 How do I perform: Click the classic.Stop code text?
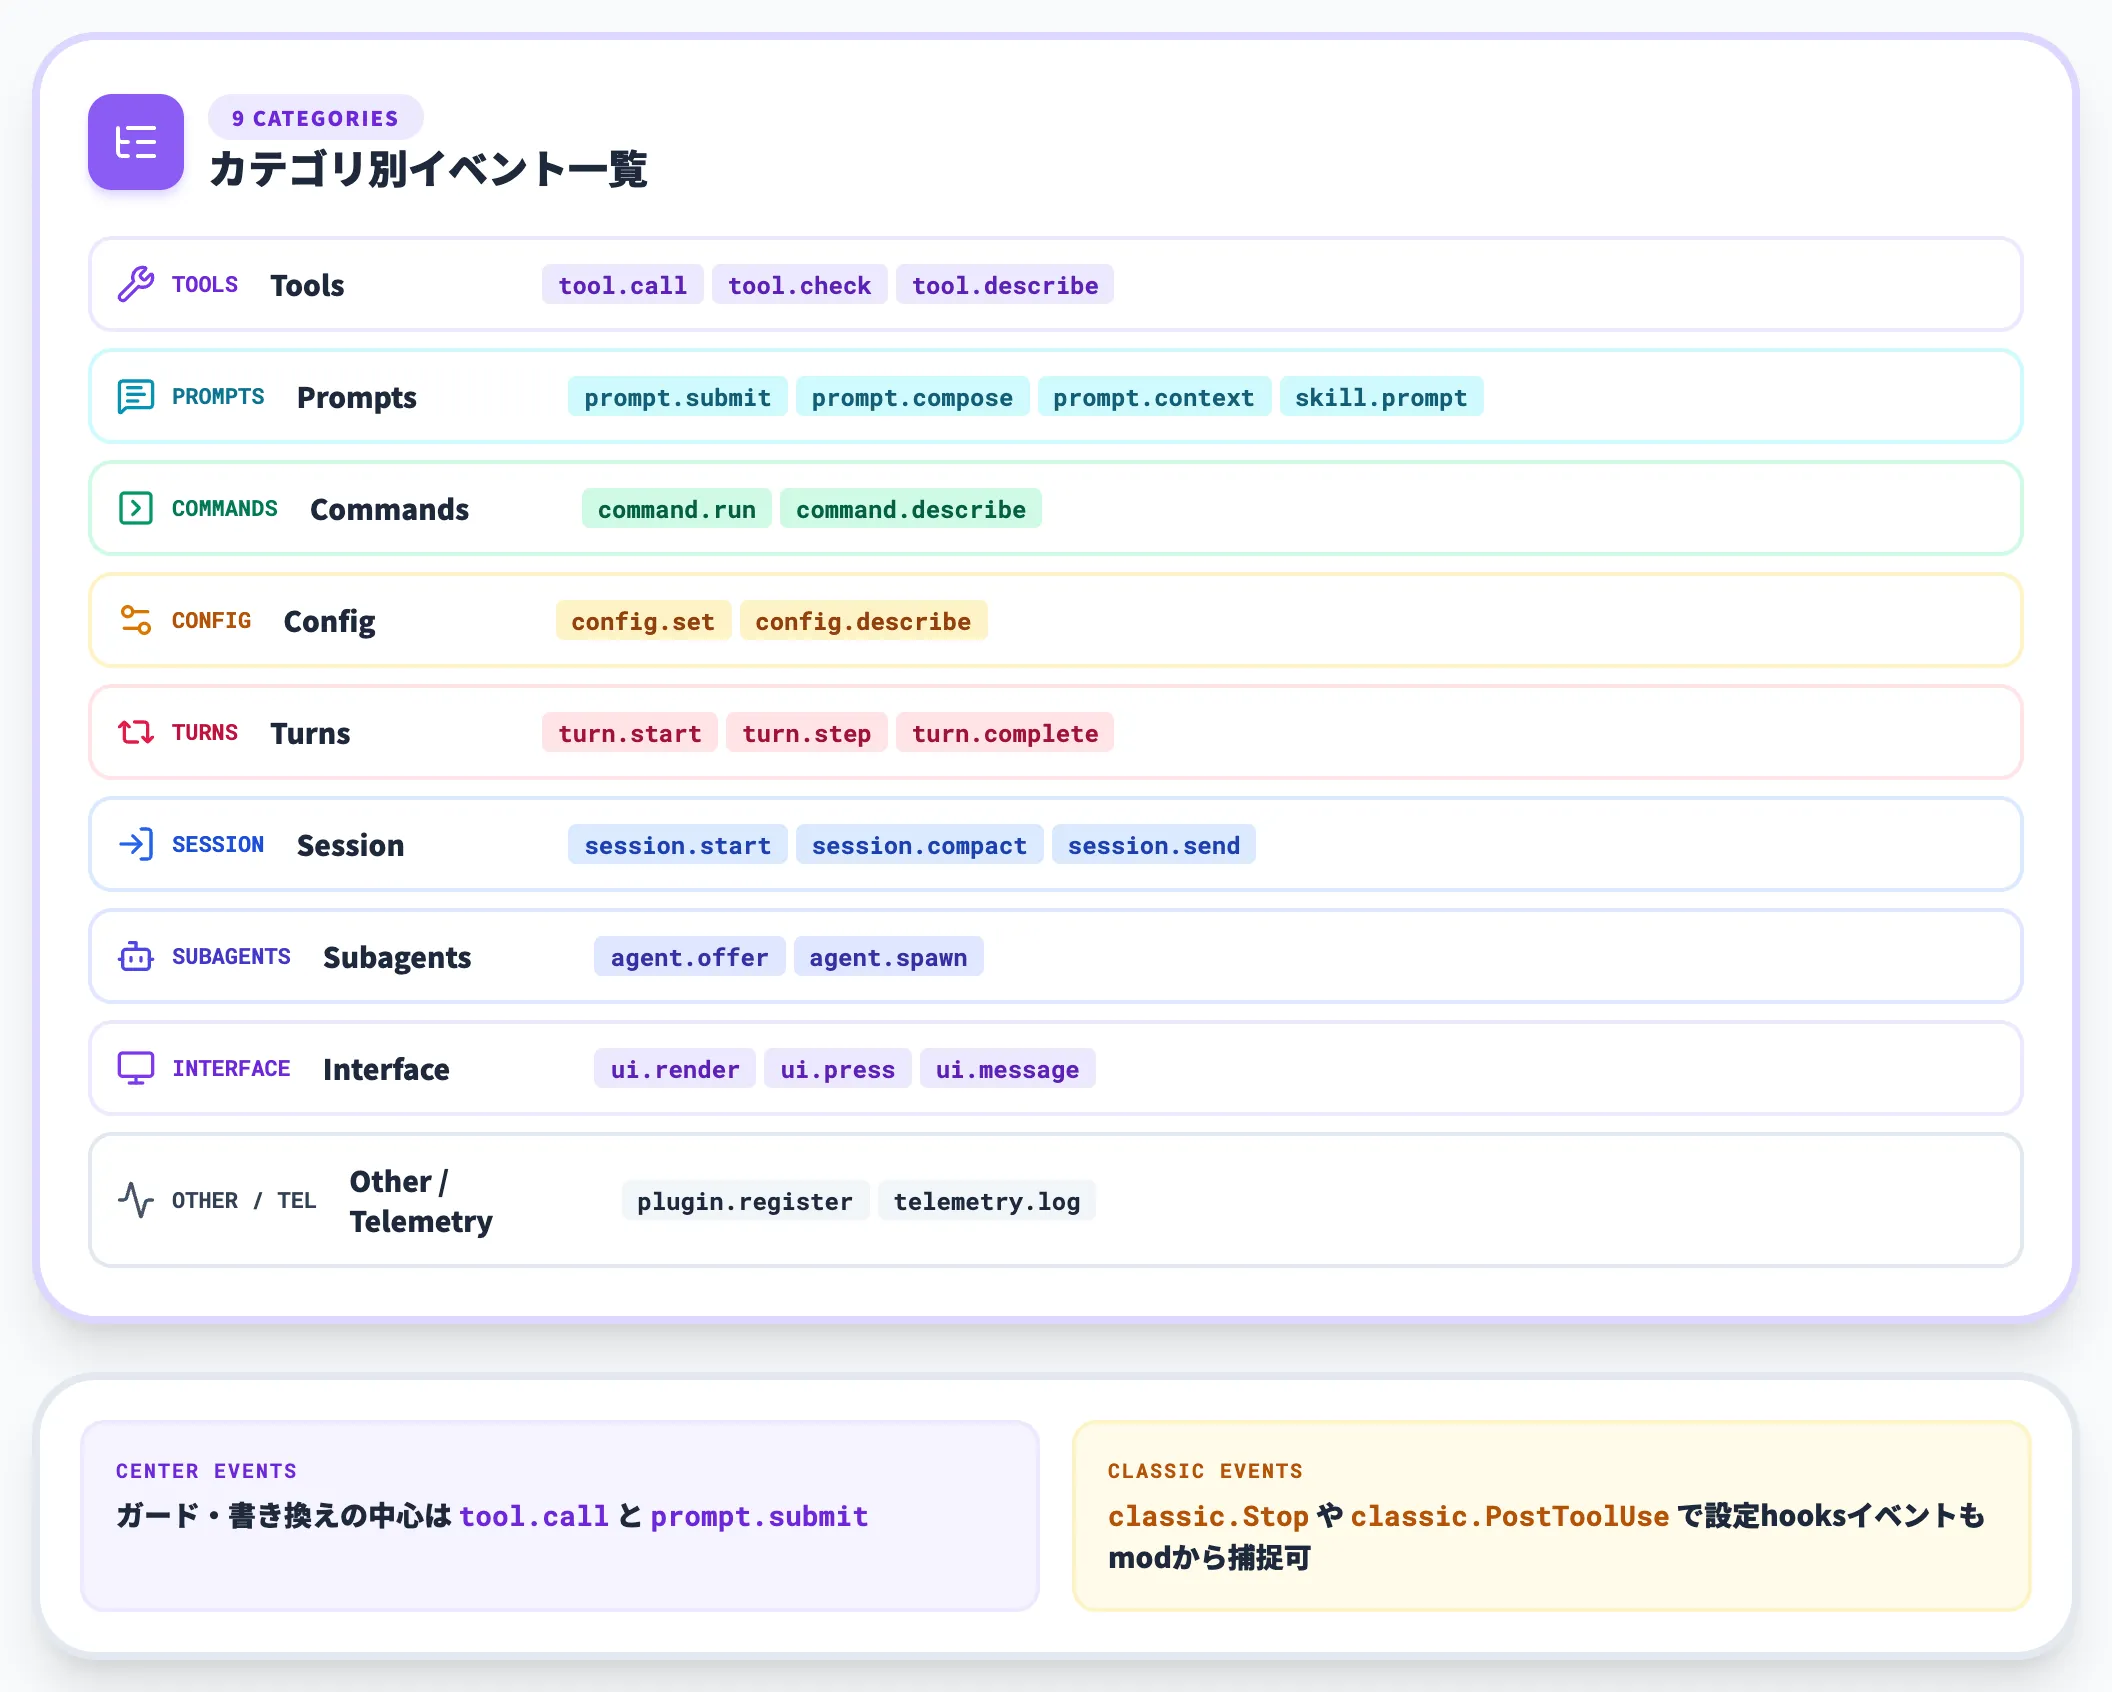coord(1208,1516)
